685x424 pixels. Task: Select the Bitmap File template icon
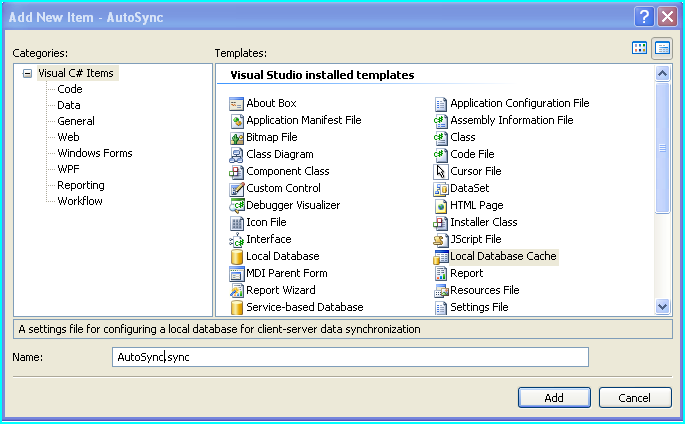click(x=236, y=138)
